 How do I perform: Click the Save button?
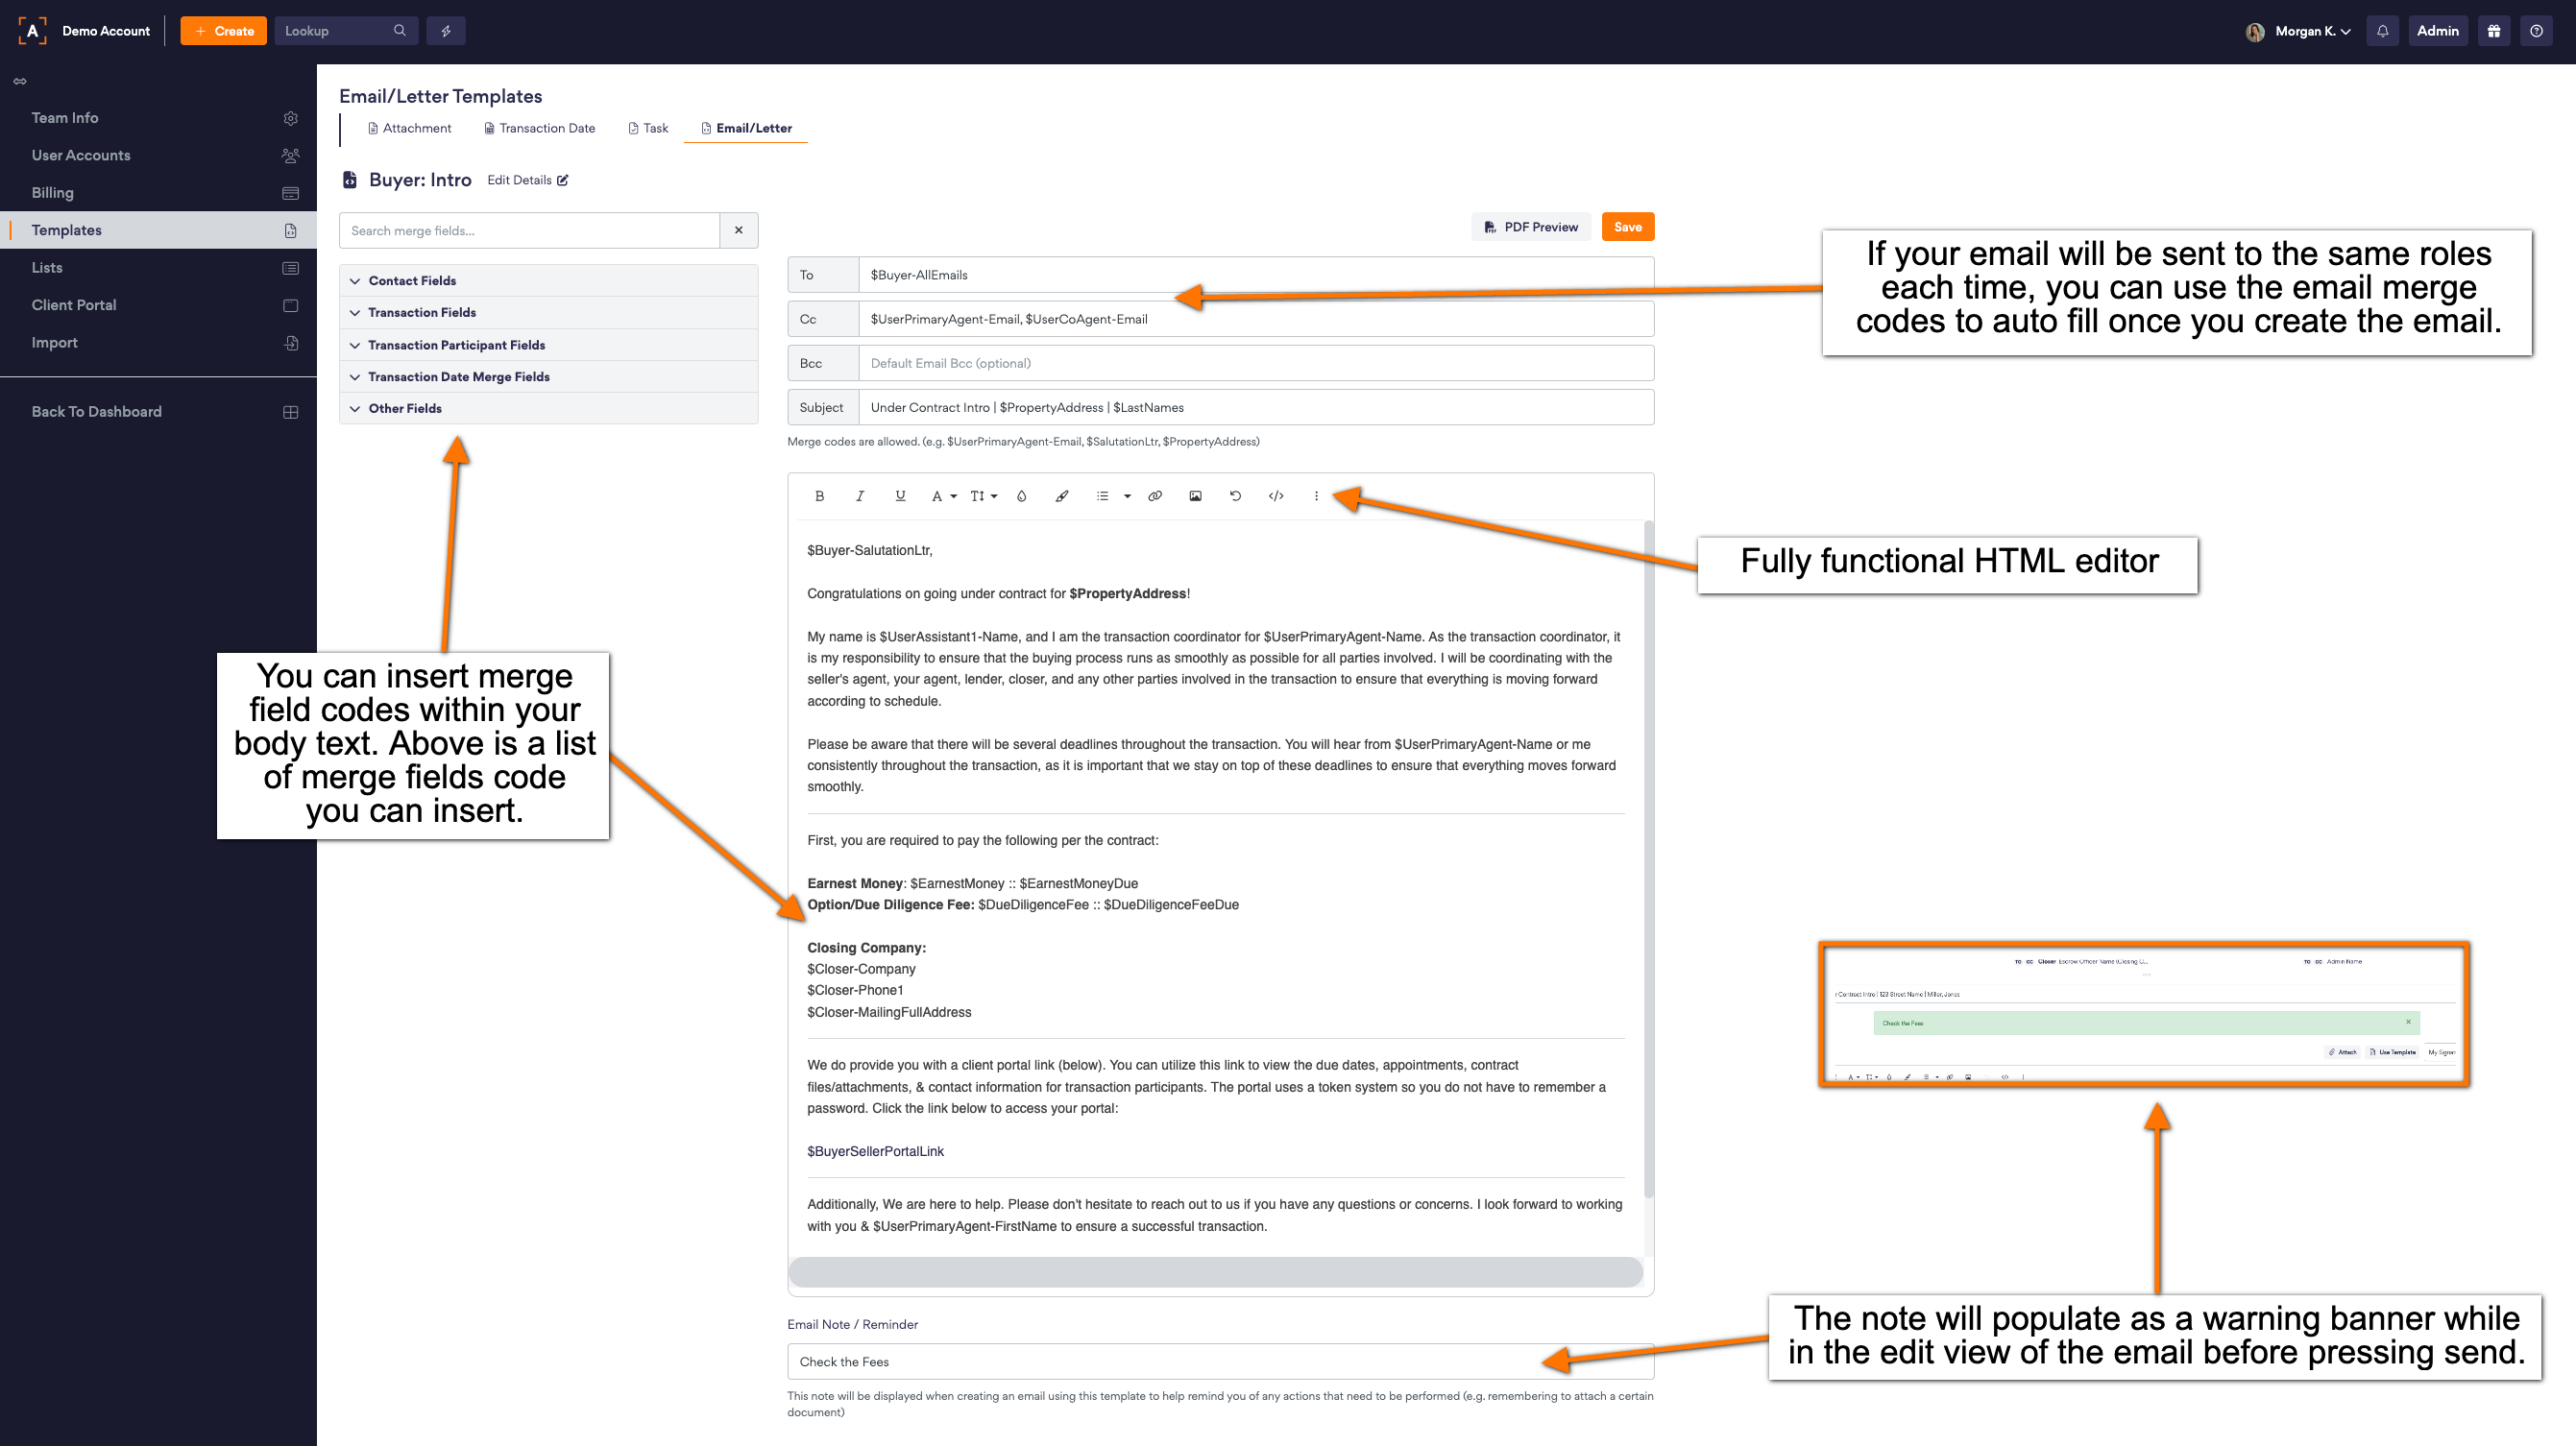(x=1627, y=226)
